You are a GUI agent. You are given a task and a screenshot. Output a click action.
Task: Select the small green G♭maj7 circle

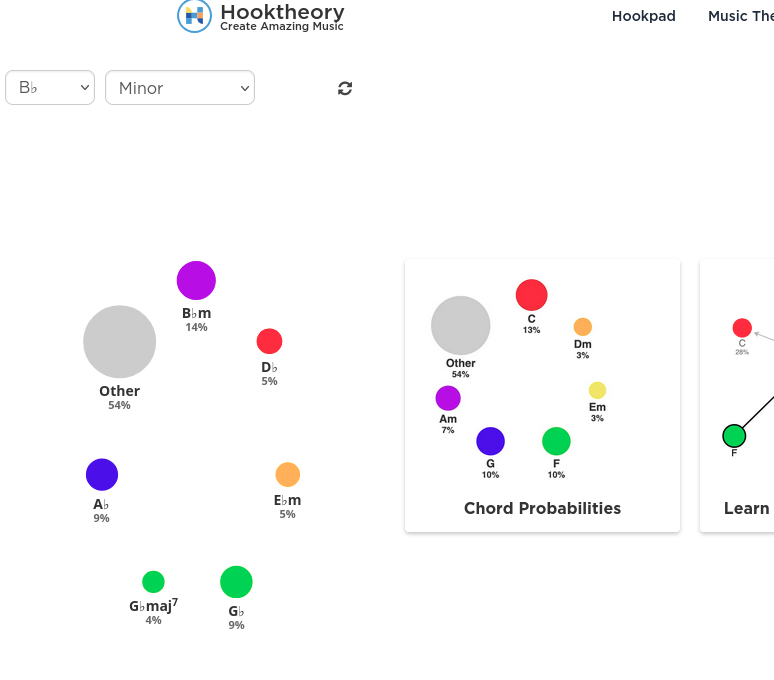pos(153,582)
